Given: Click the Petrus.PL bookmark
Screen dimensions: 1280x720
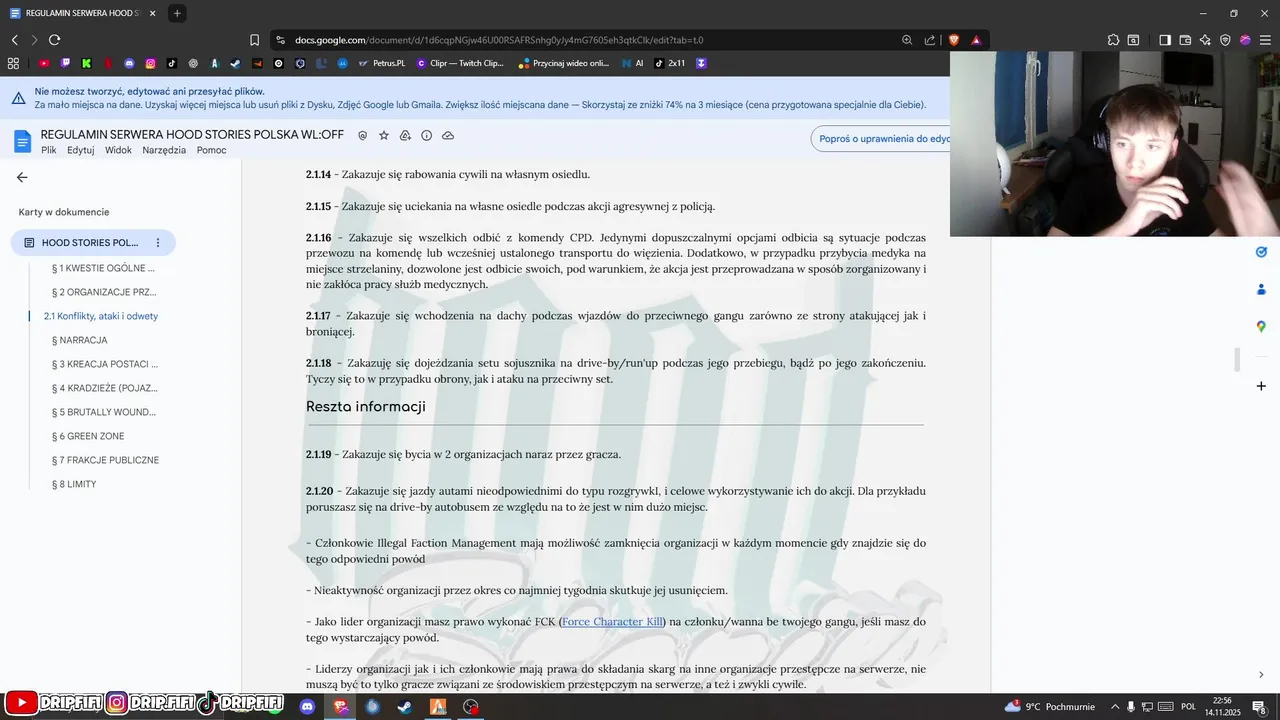Looking at the screenshot, I should pos(381,63).
